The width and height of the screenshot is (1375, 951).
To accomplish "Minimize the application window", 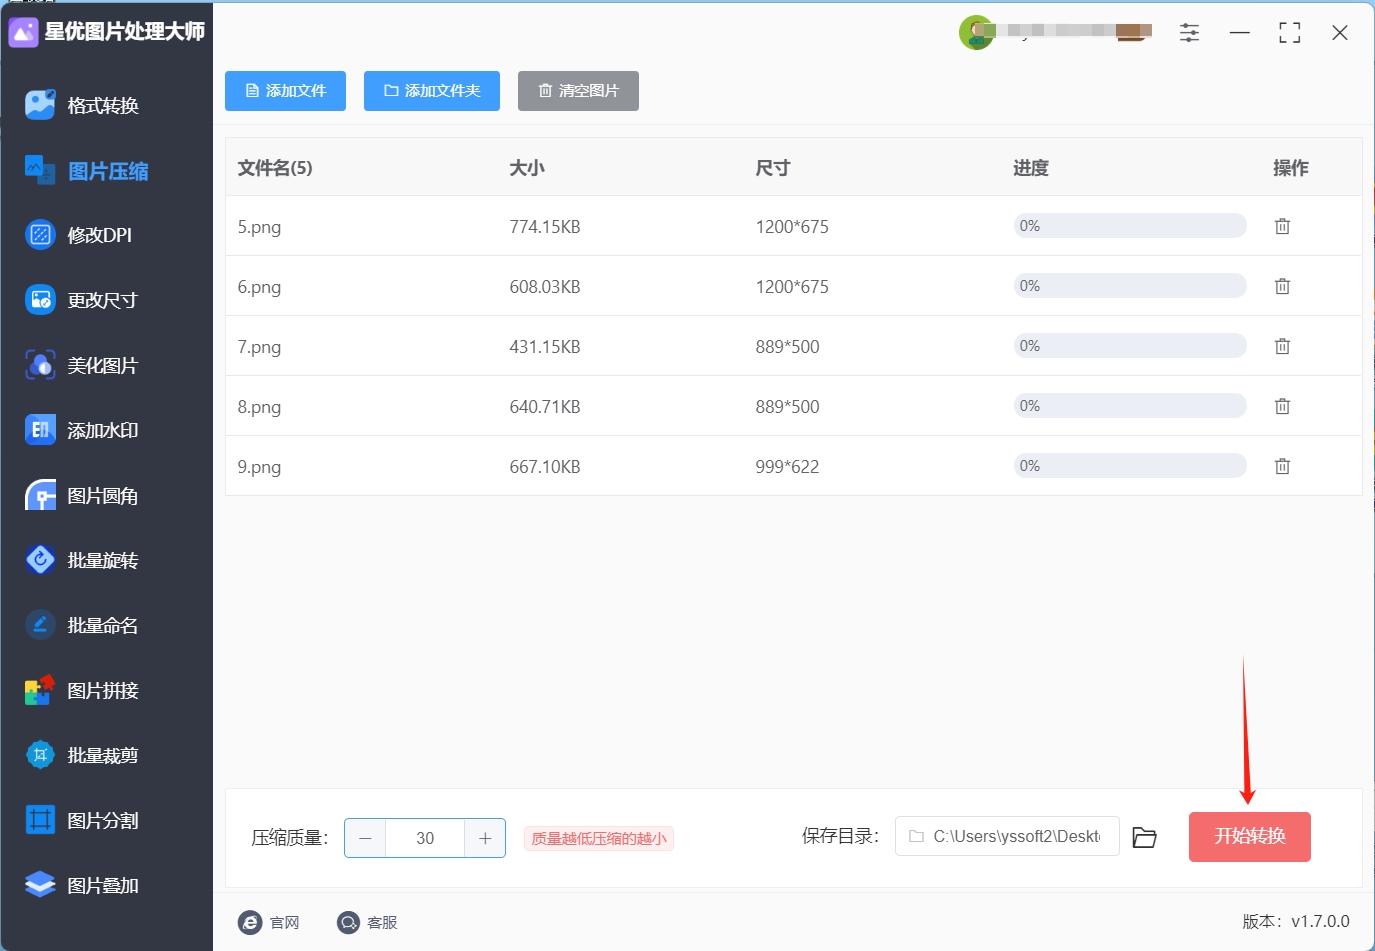I will tap(1240, 33).
